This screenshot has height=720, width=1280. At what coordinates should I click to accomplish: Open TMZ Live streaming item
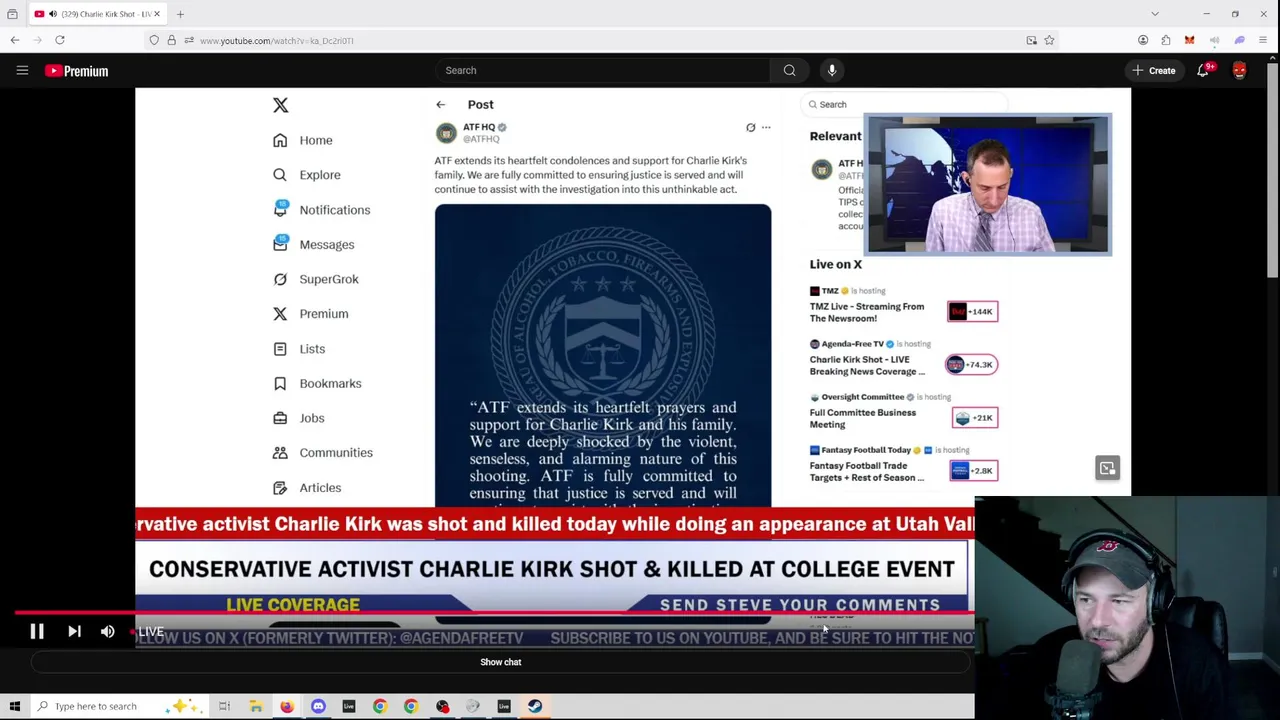point(904,306)
